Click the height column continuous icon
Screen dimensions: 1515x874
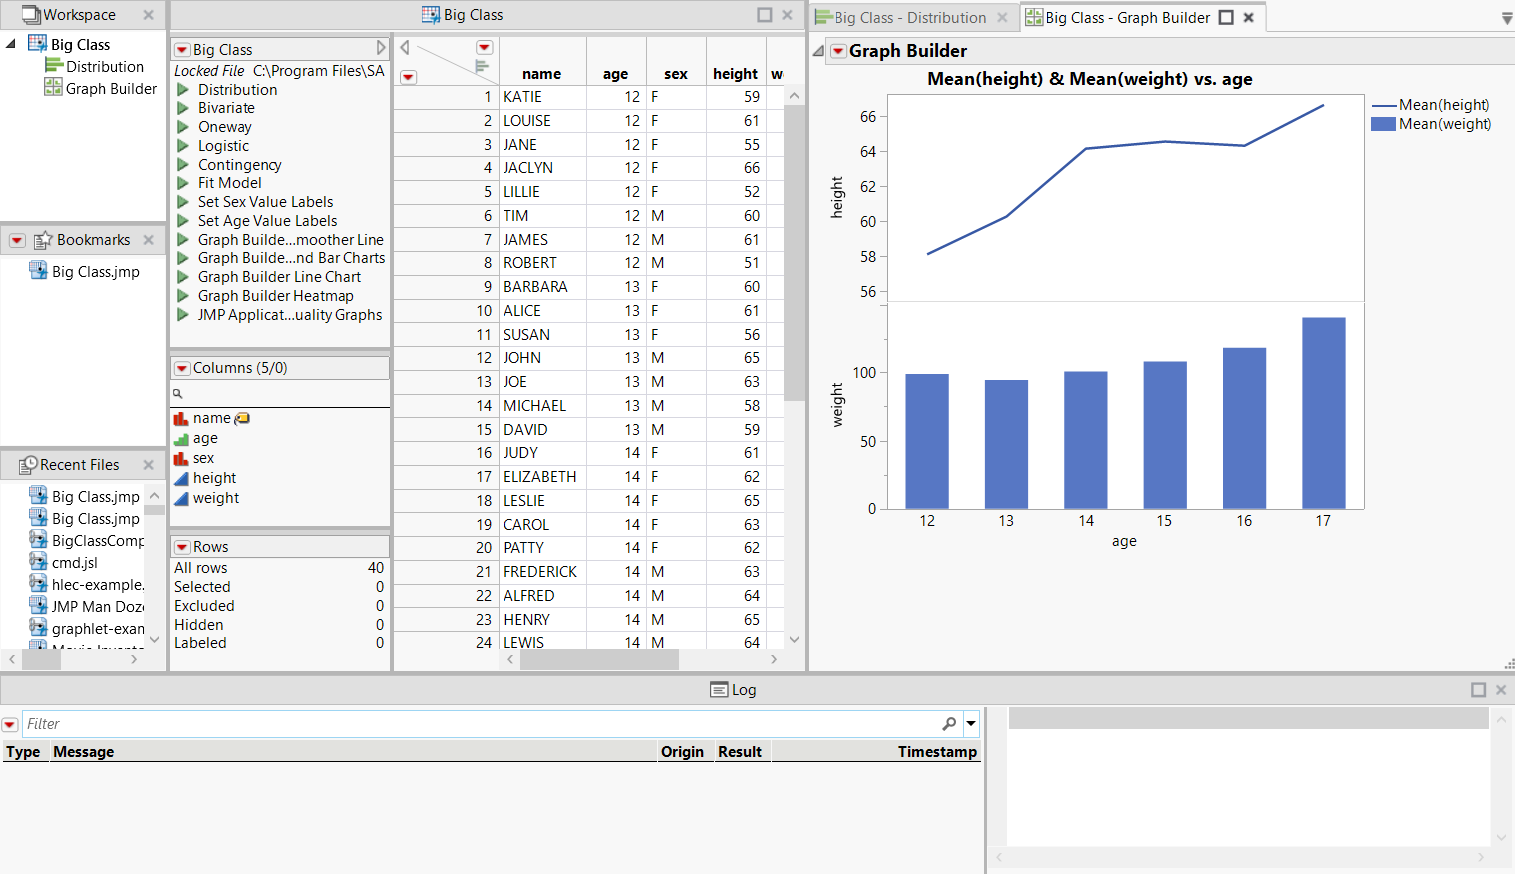[x=181, y=478]
